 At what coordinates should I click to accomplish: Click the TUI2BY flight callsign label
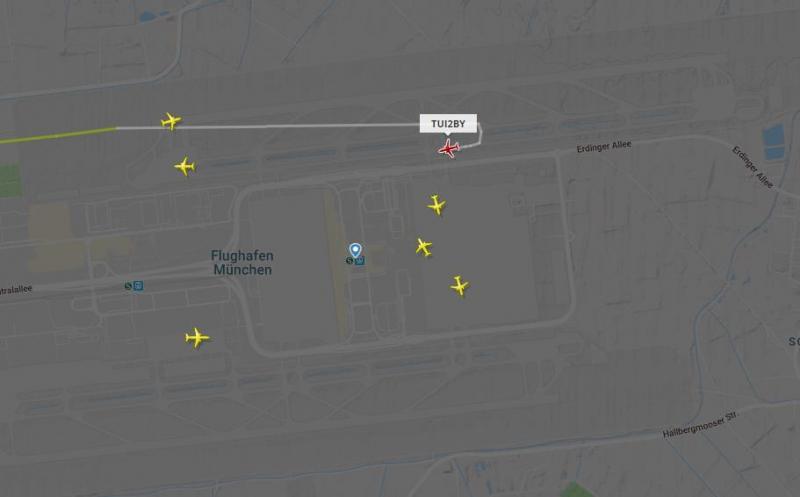pos(448,123)
